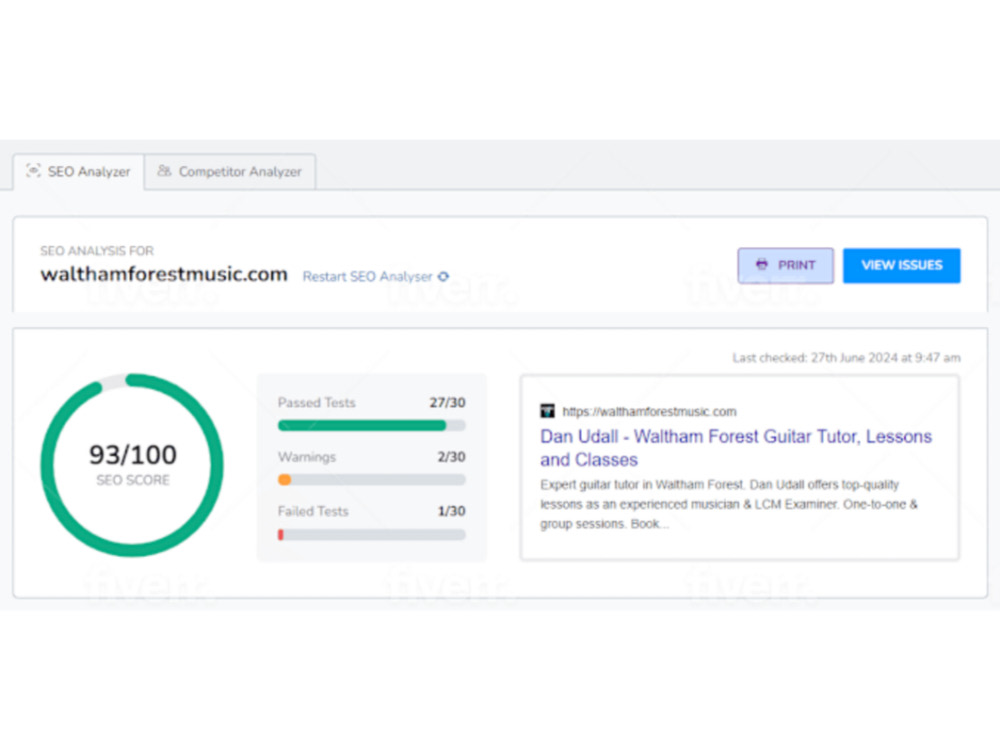Viewport: 1000px width, 750px height.
Task: Click the https://walthamforestmusic.com URL in preview
Action: (649, 411)
